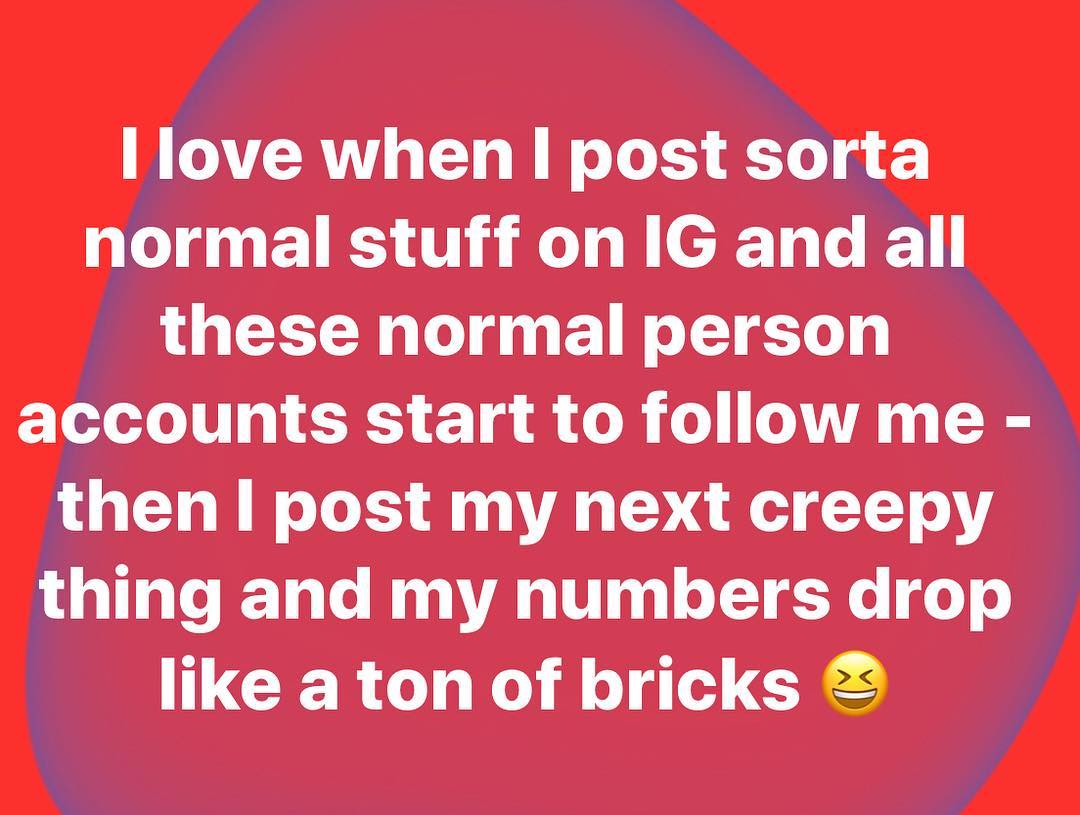Image resolution: width=1080 pixels, height=815 pixels.
Task: Select the word "thing" in the text
Action: pos(135,599)
